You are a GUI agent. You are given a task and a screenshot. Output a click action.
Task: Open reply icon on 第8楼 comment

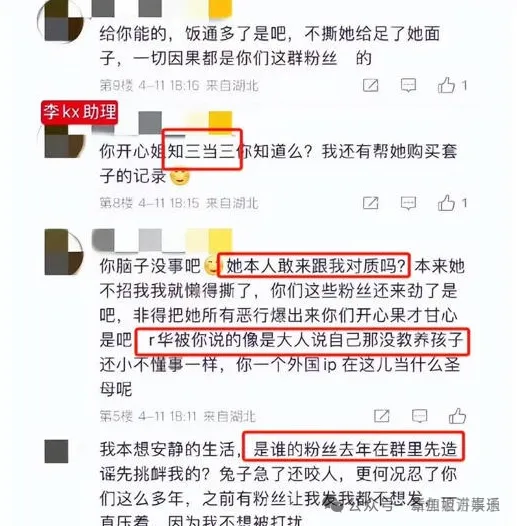tap(408, 203)
